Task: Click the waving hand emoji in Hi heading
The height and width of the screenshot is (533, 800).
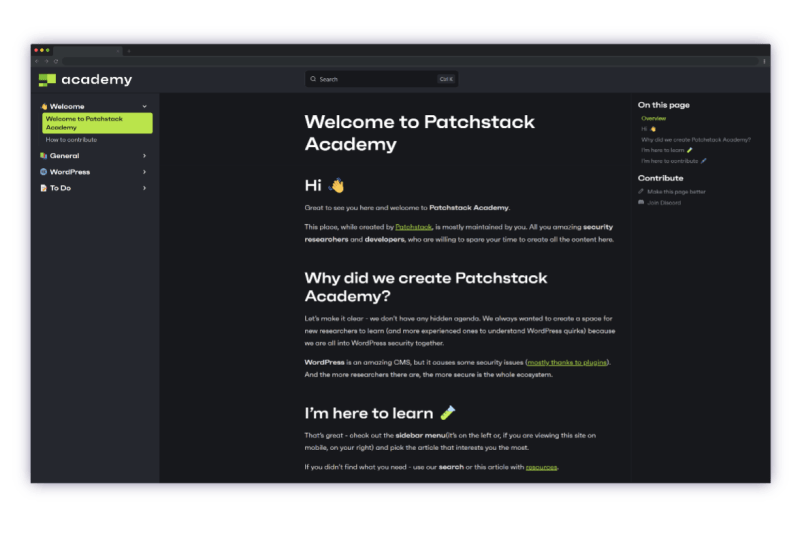Action: (337, 185)
